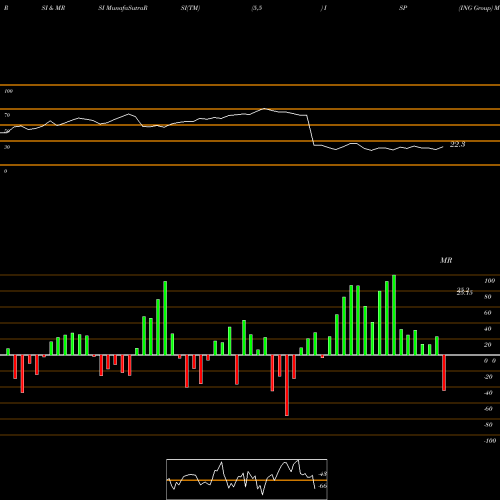The image size is (500, 500).
Task: Click the -66 value in the mini chart
Action: pyautogui.click(x=322, y=486)
